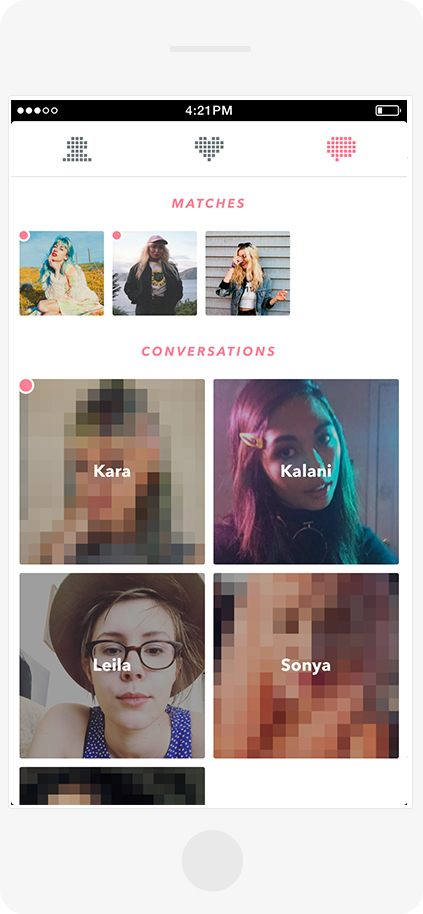Open the denim jacket match photo
Screen dimensions: 423x914
[x=248, y=273]
